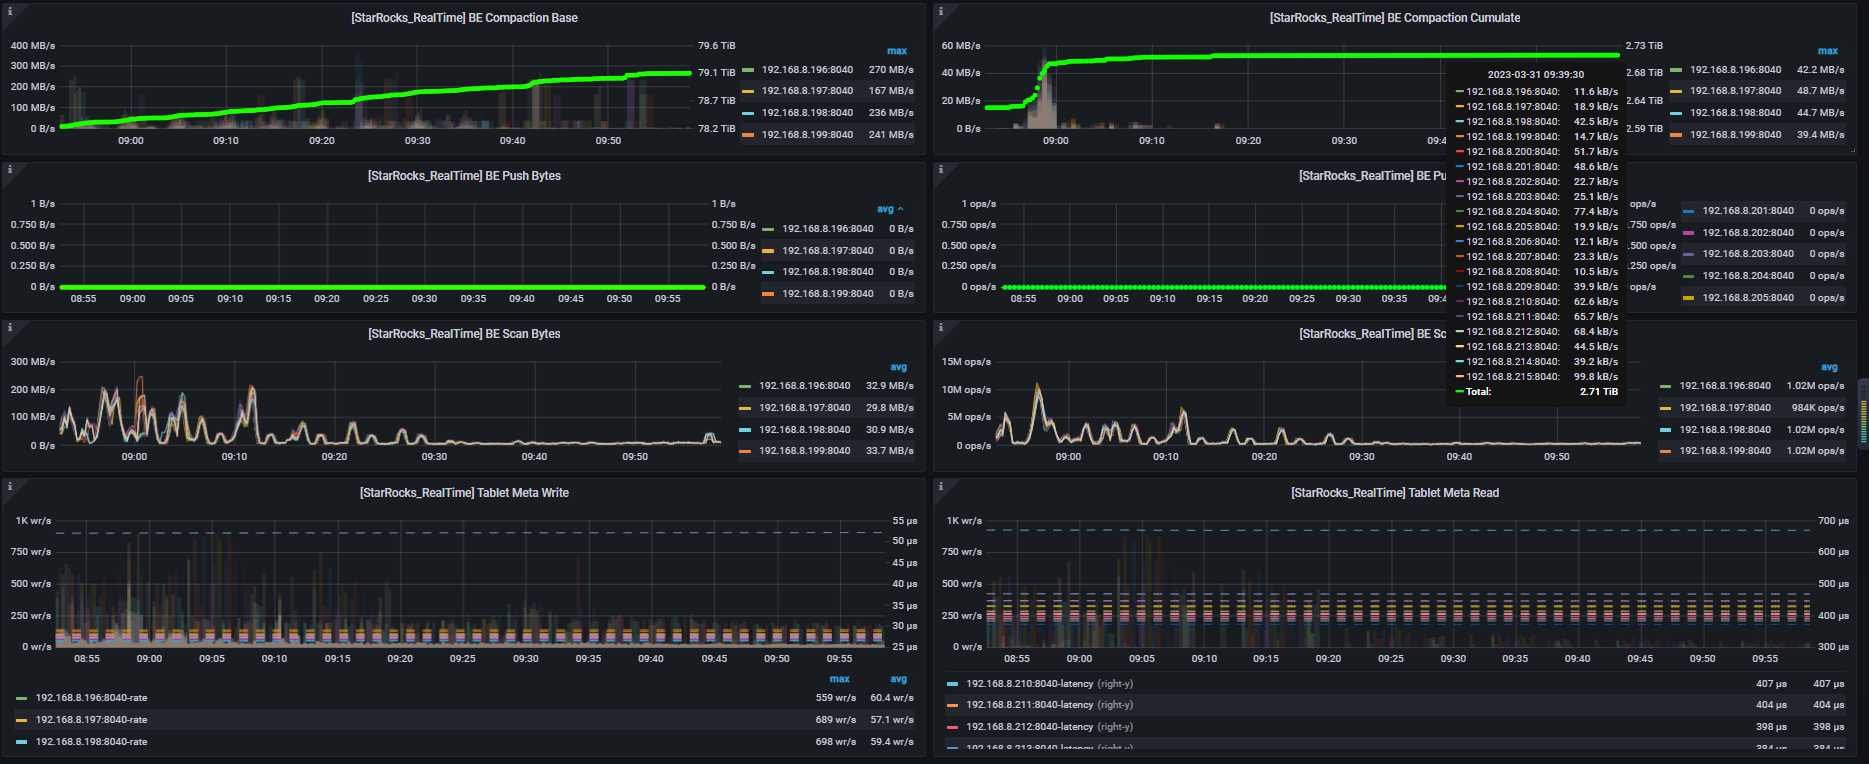Image resolution: width=1869 pixels, height=764 pixels.
Task: Click color swatch of 192.168.8.198:8040 in BE Compaction Base
Action: coord(748,113)
